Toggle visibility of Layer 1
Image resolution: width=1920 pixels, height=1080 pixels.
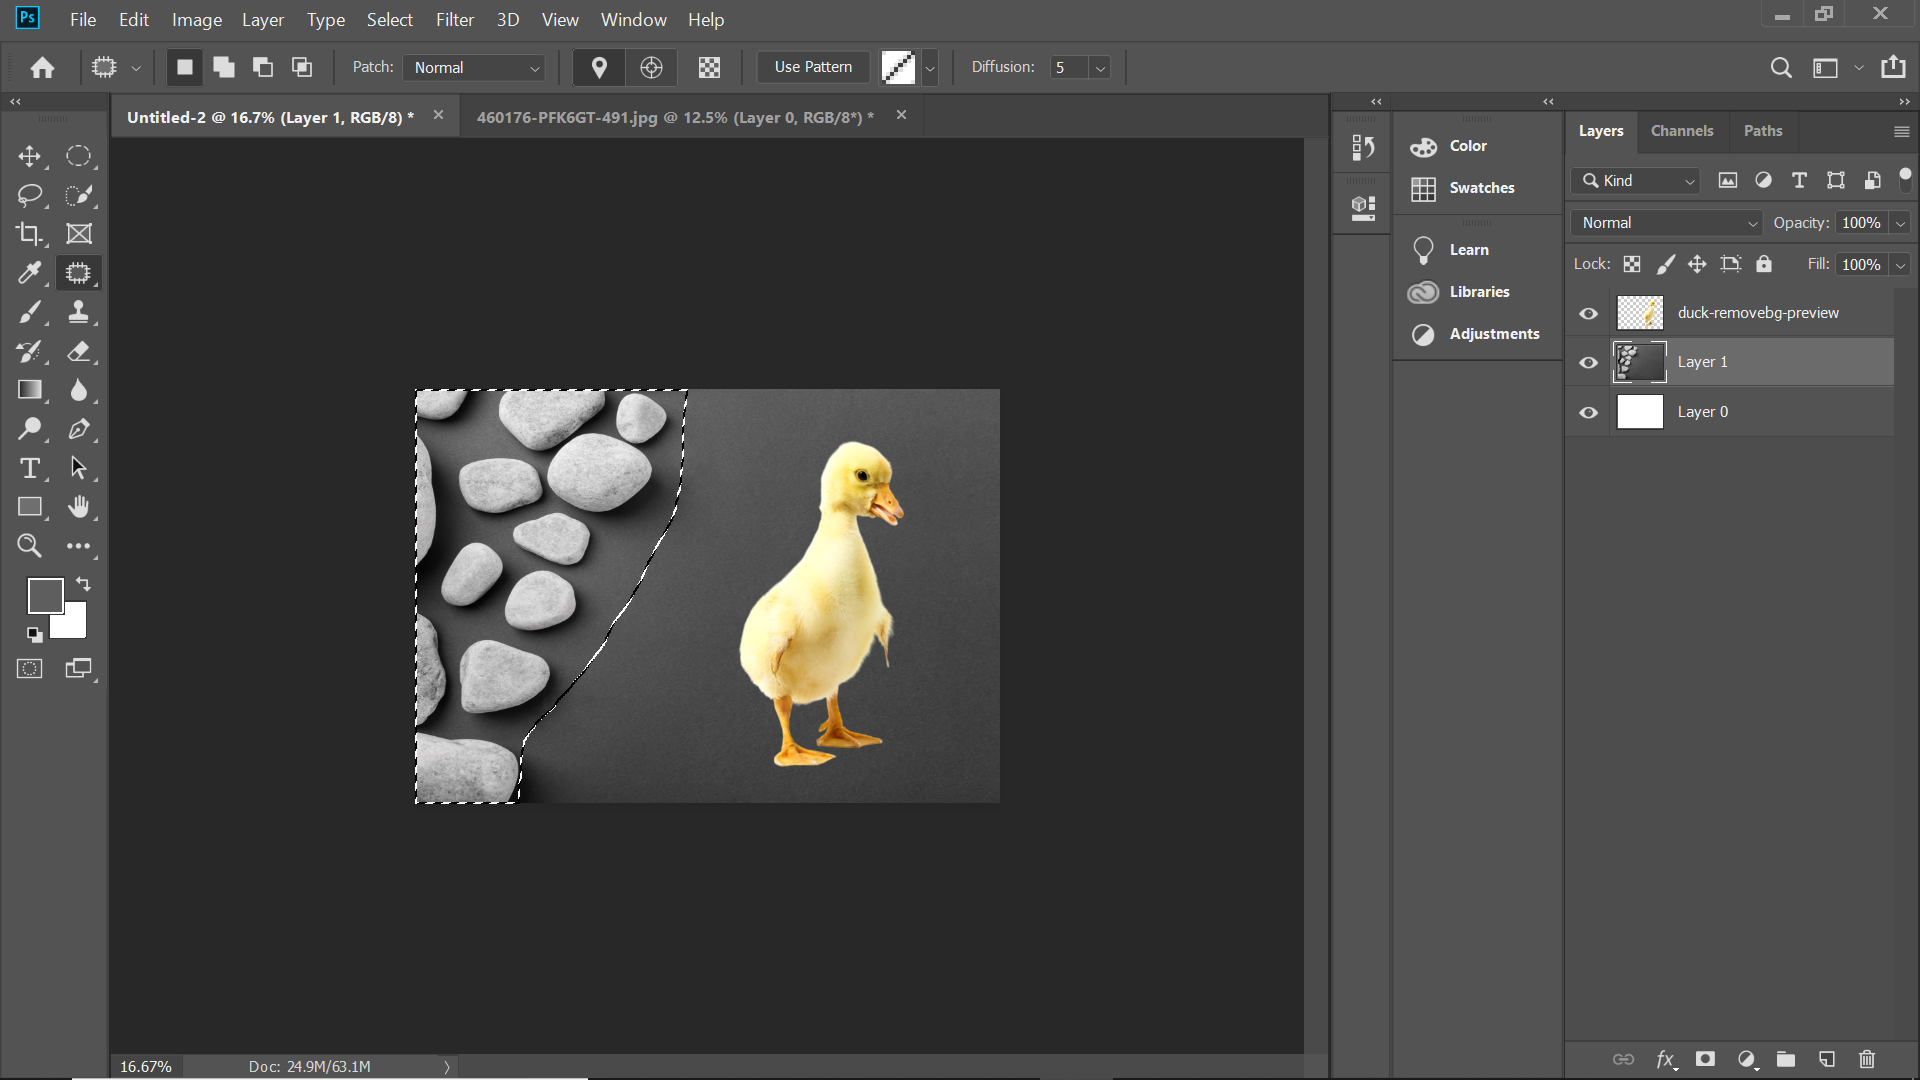tap(1588, 363)
